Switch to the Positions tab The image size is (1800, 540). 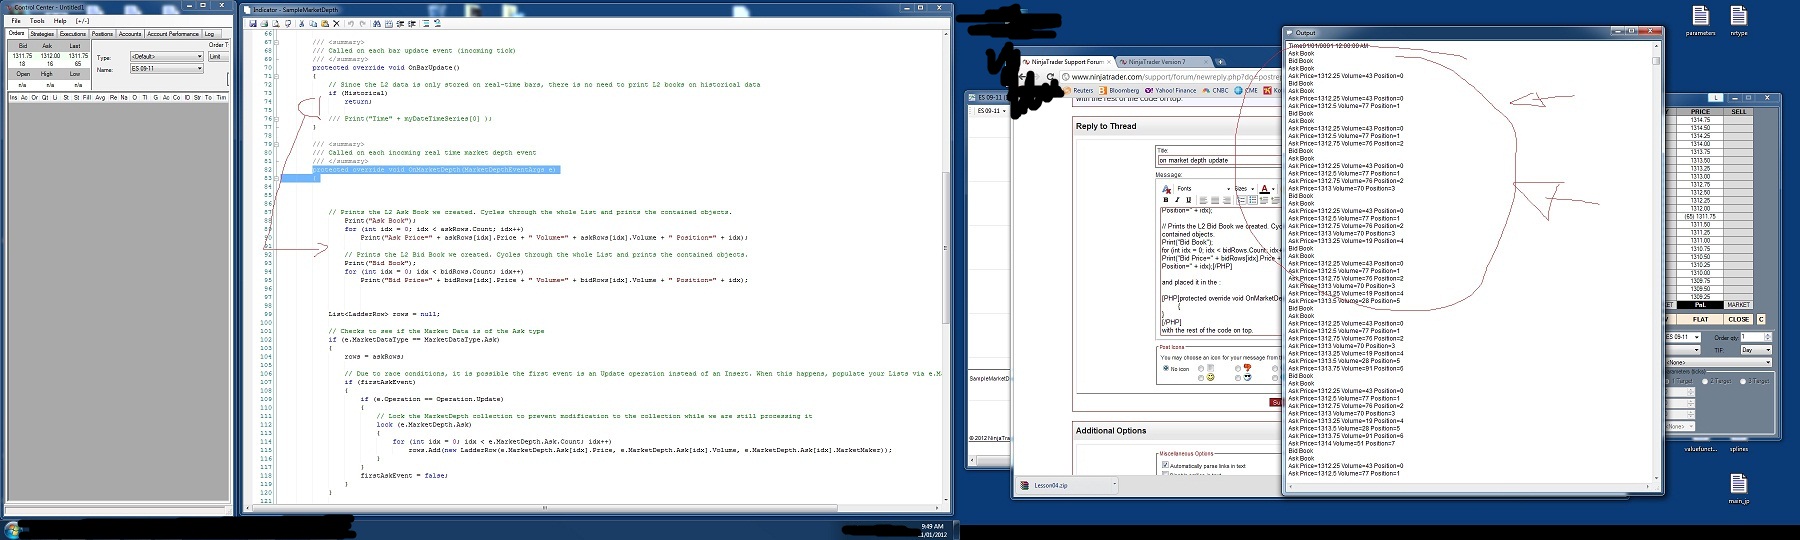103,34
